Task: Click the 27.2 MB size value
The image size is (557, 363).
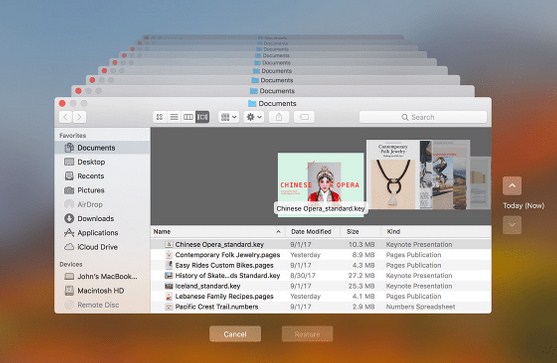Action: coord(361,275)
